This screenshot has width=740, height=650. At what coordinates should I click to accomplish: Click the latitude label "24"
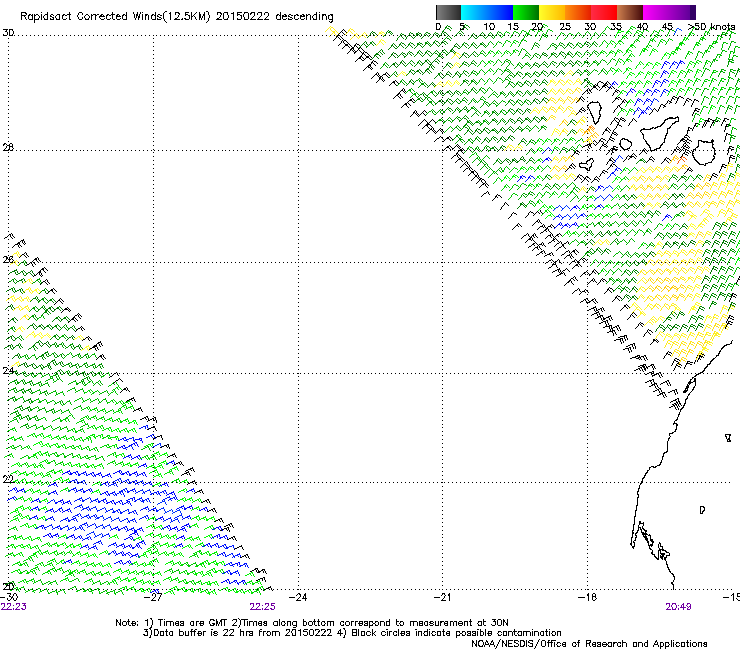point(8,371)
